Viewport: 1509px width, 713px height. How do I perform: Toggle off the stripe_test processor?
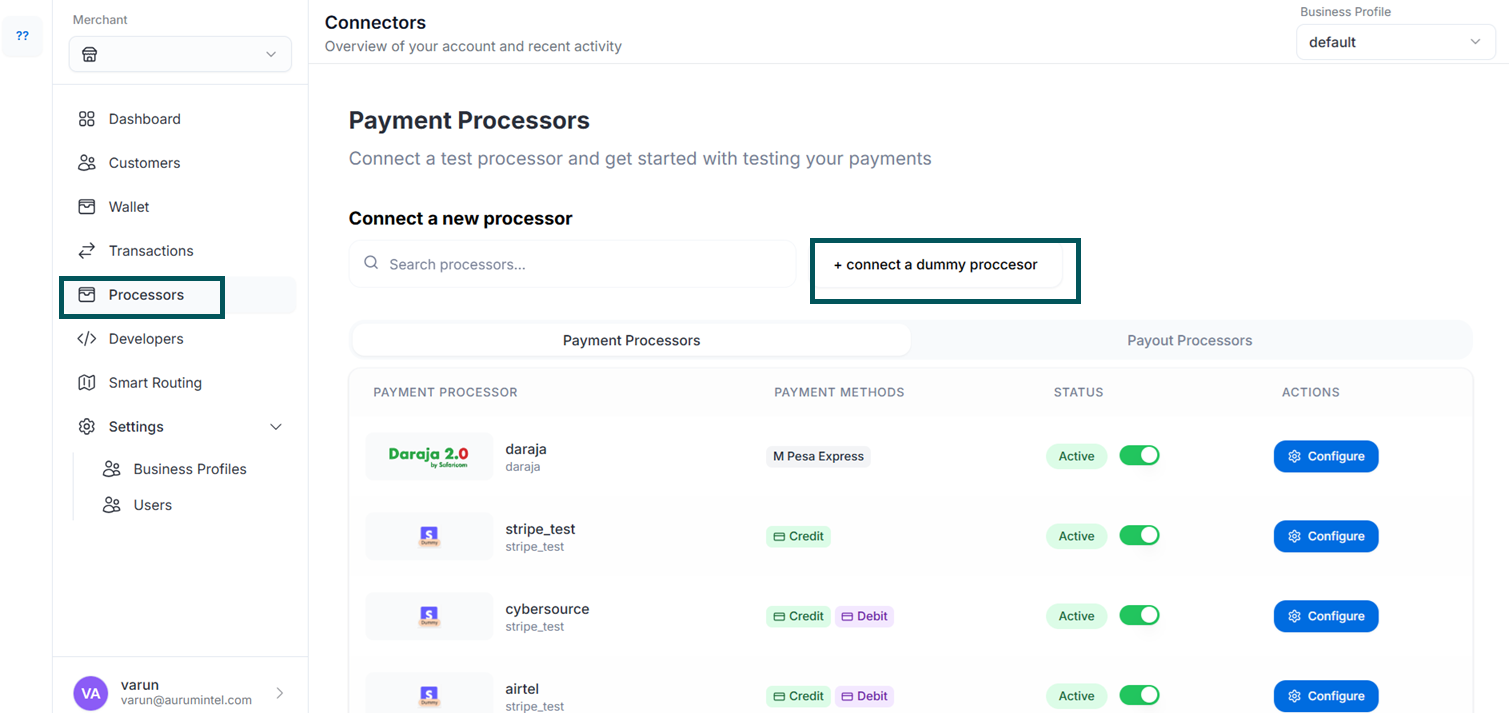point(1139,536)
